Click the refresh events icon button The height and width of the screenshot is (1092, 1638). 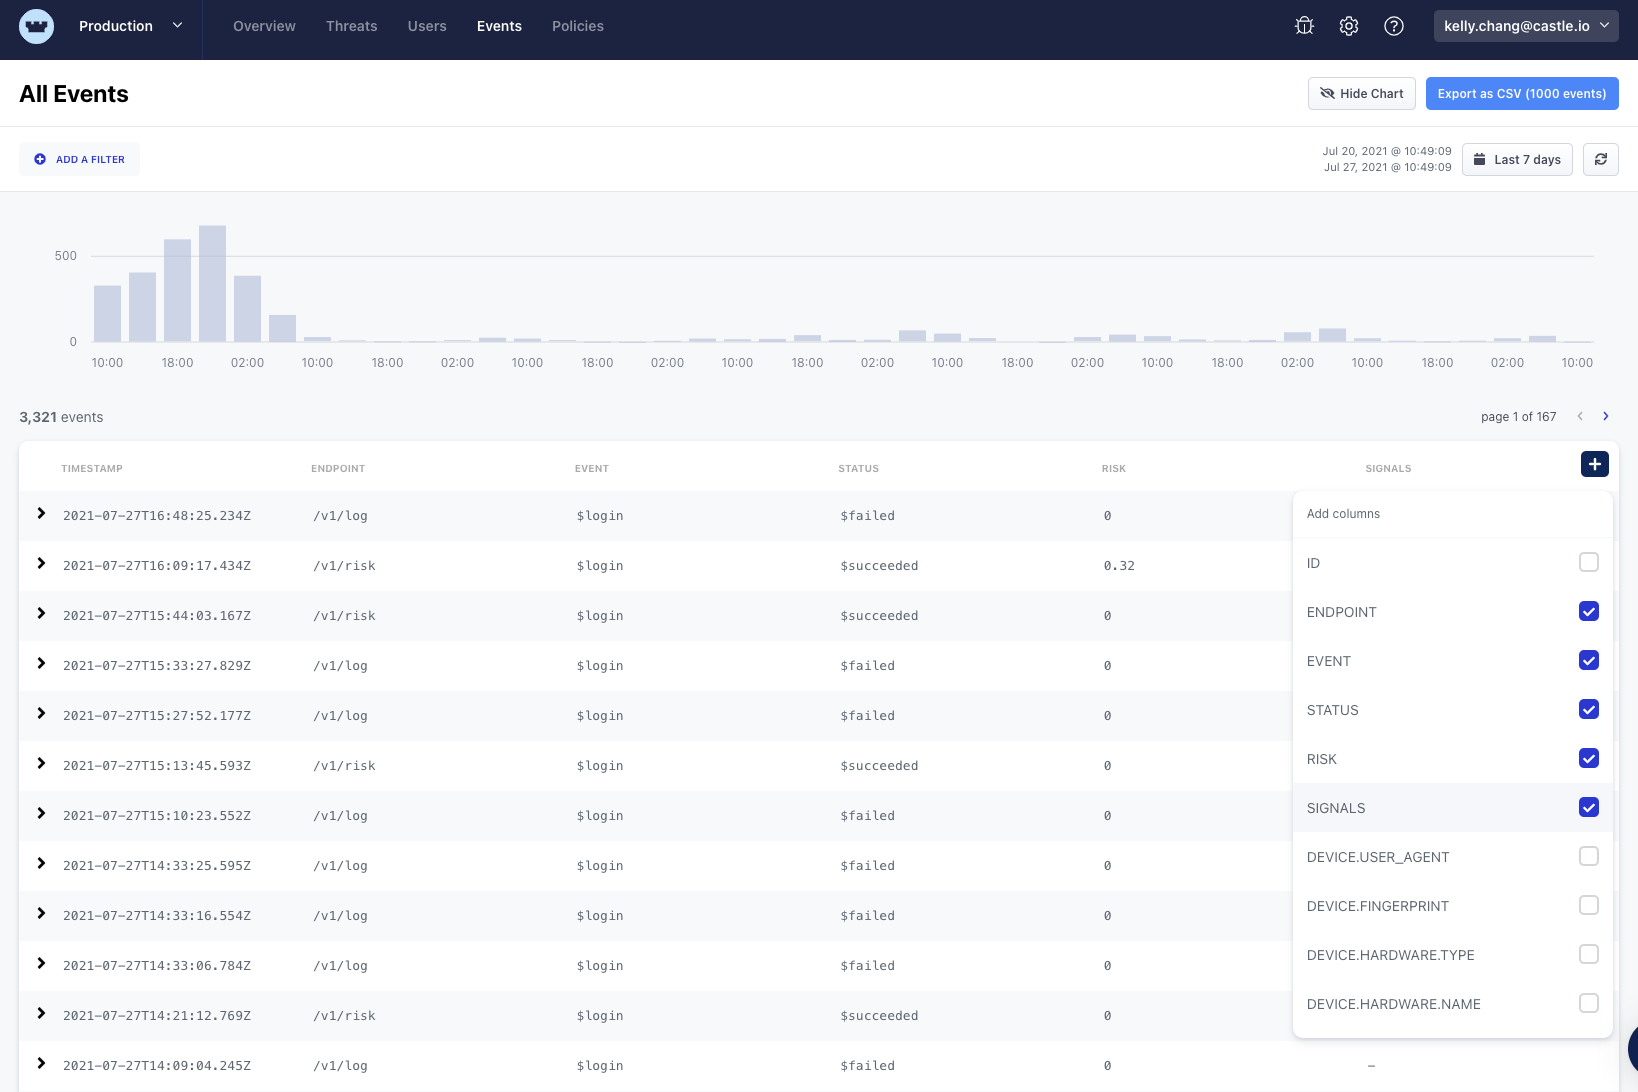point(1601,159)
